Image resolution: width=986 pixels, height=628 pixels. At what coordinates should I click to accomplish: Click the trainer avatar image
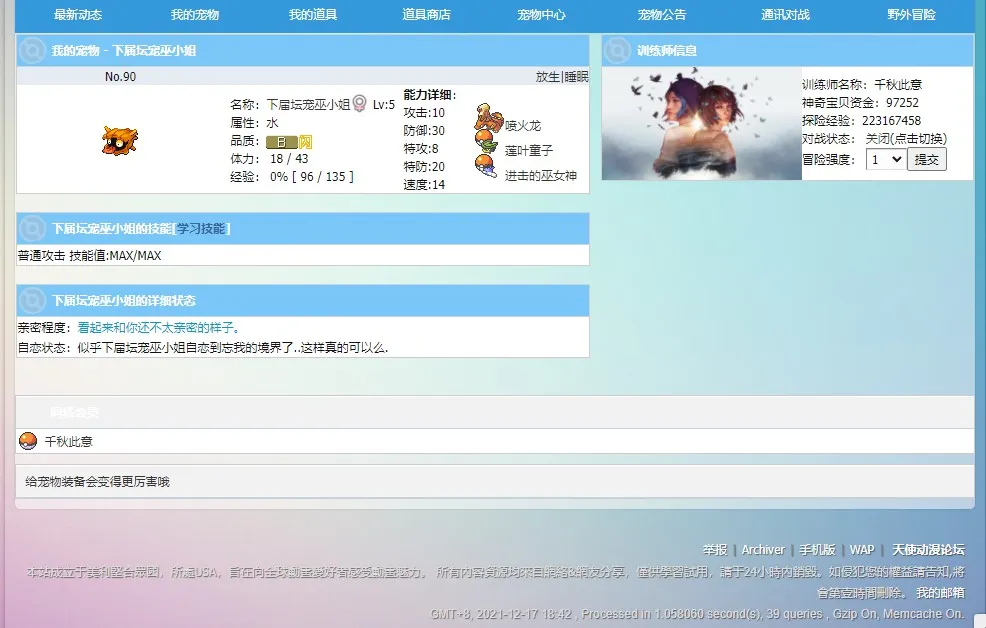pyautogui.click(x=701, y=123)
